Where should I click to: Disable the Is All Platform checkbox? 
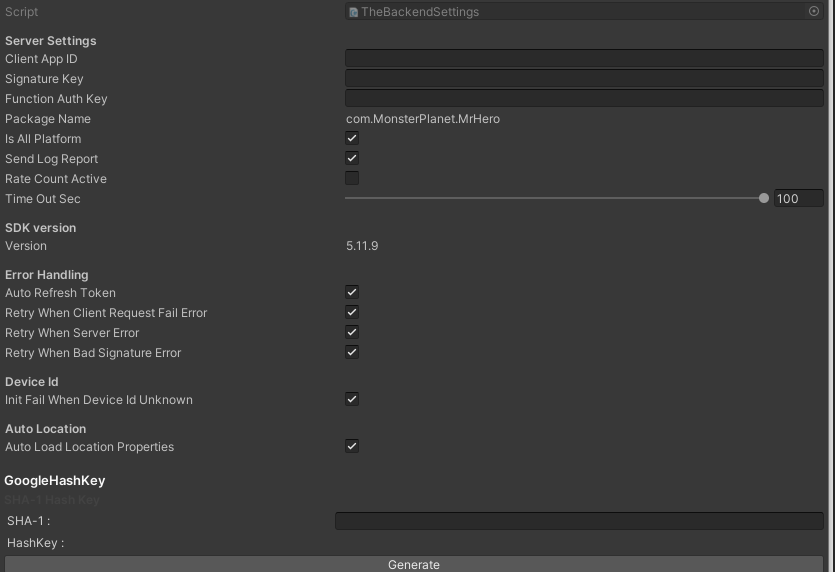pos(352,138)
